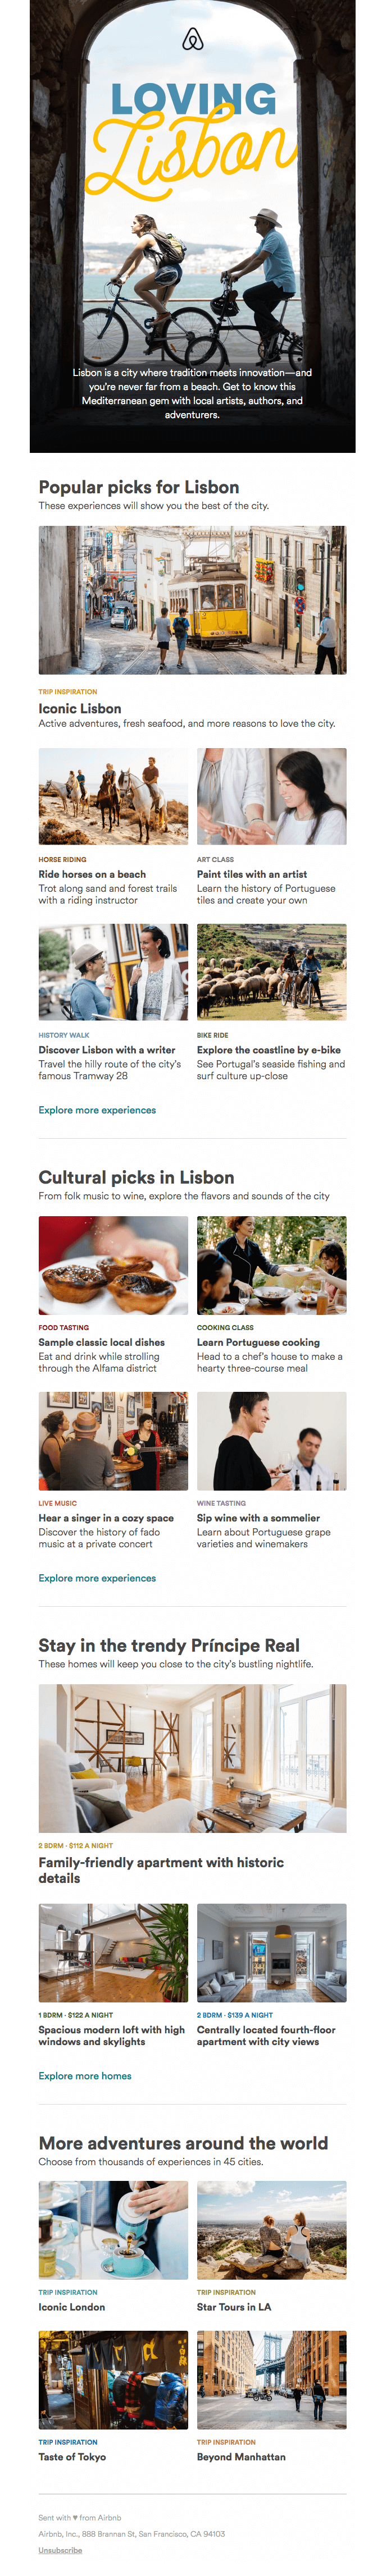This screenshot has height=2576, width=382.
Task: Open the fado live music photo
Action: 113,1441
